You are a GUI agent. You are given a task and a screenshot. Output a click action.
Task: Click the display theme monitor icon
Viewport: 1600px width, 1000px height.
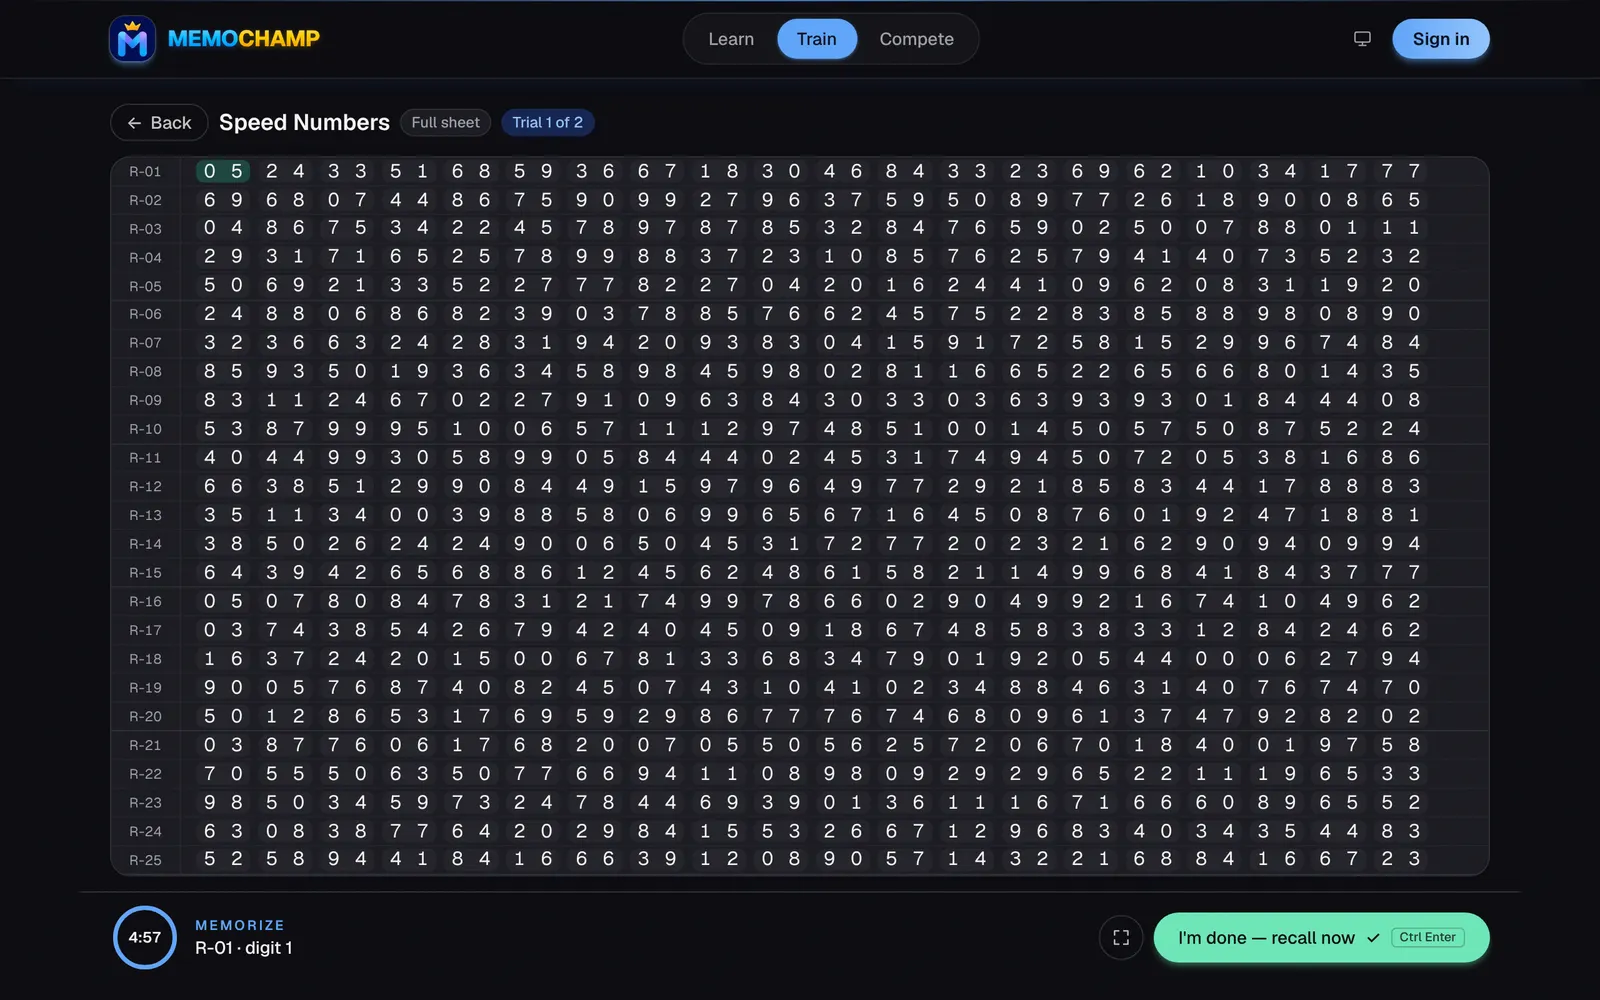pos(1362,39)
